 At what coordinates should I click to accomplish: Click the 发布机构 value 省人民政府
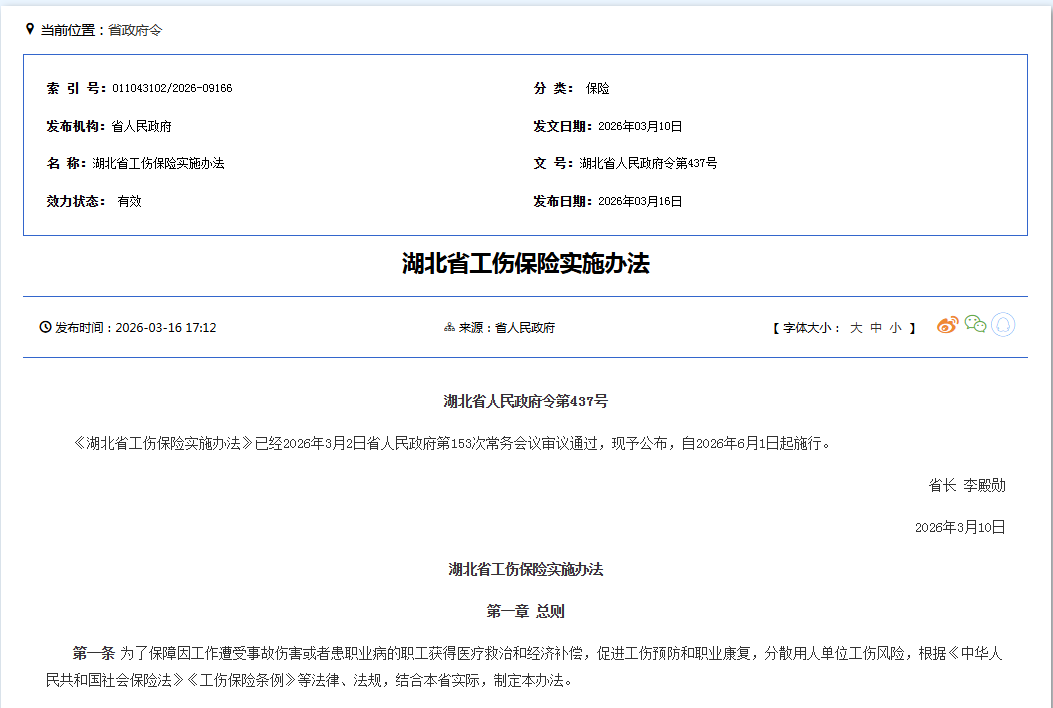tap(142, 127)
